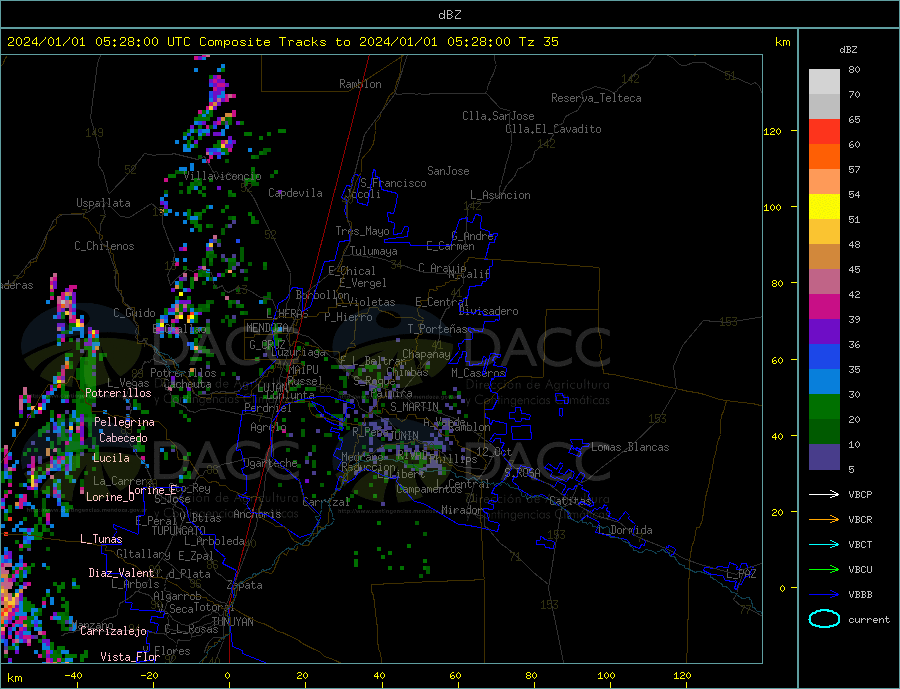Screen dimensions: 900x689
Task: Click the S_Francisco map label
Action: (x=393, y=183)
